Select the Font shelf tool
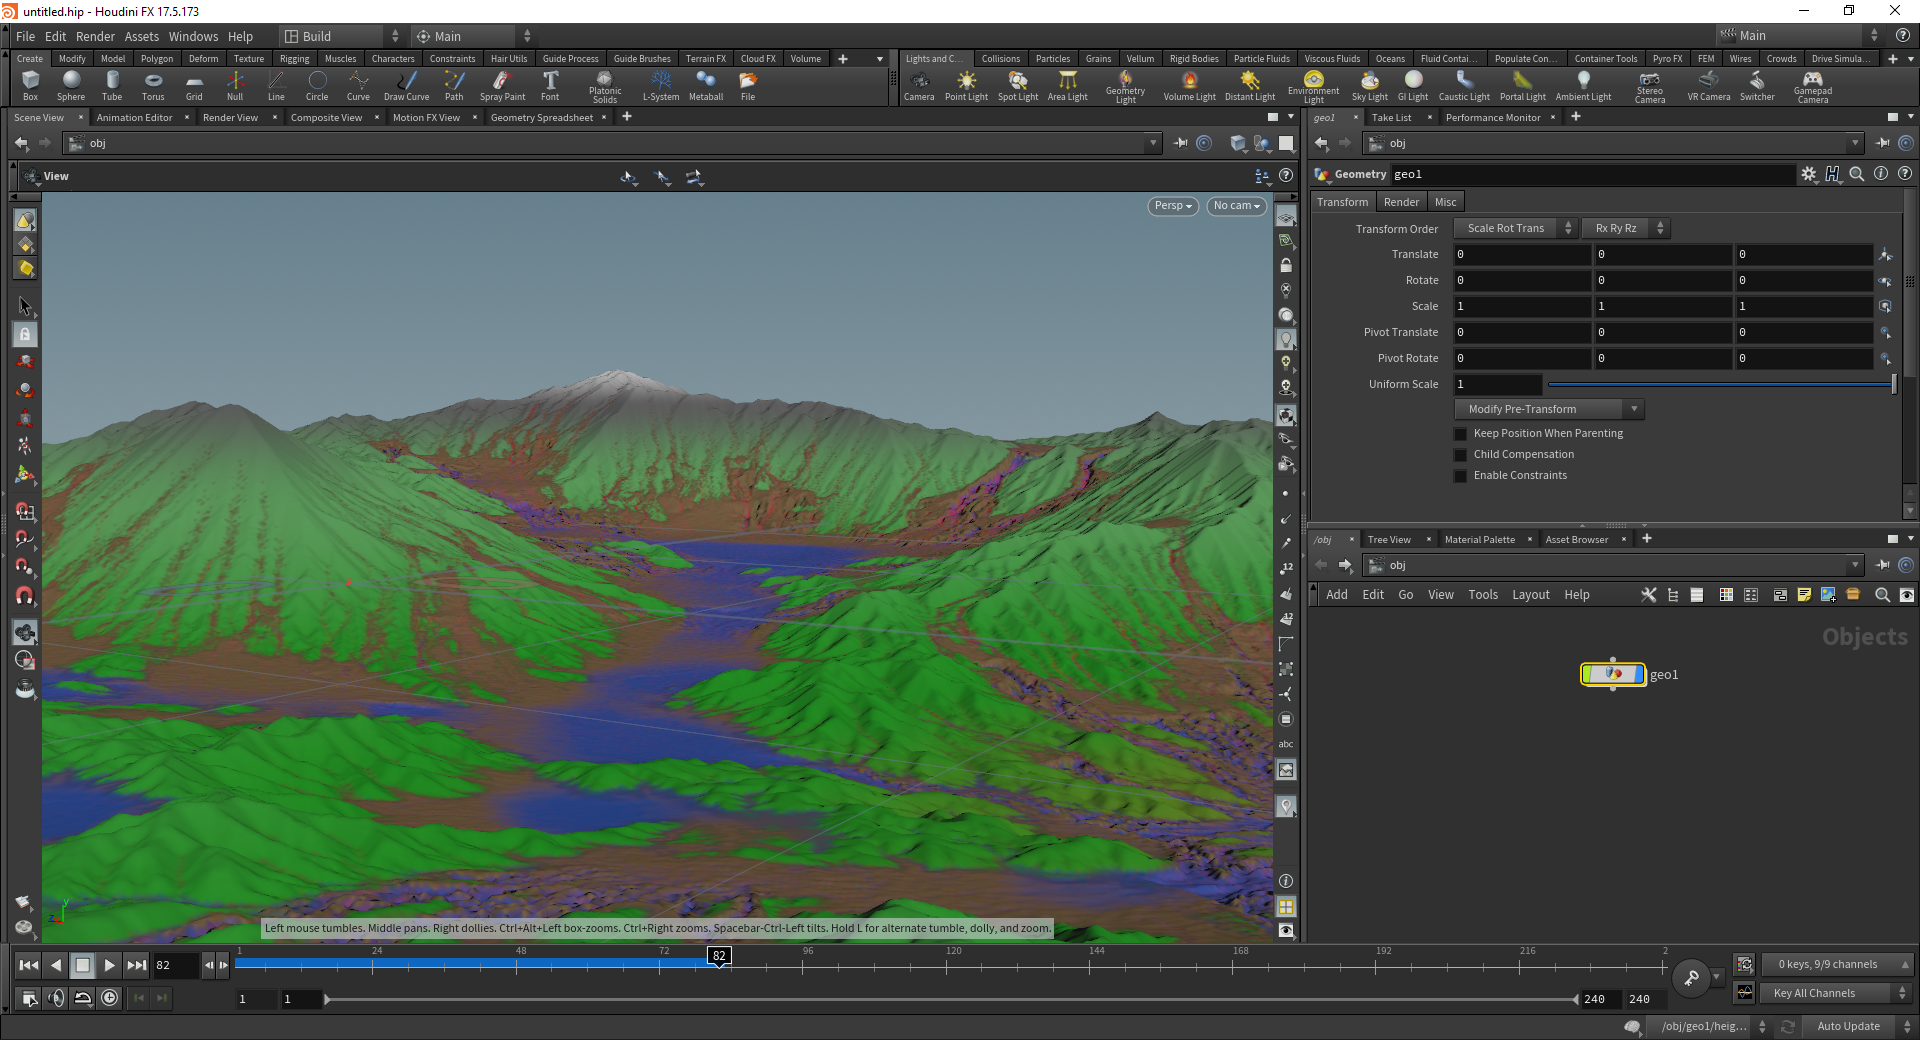 click(x=550, y=86)
